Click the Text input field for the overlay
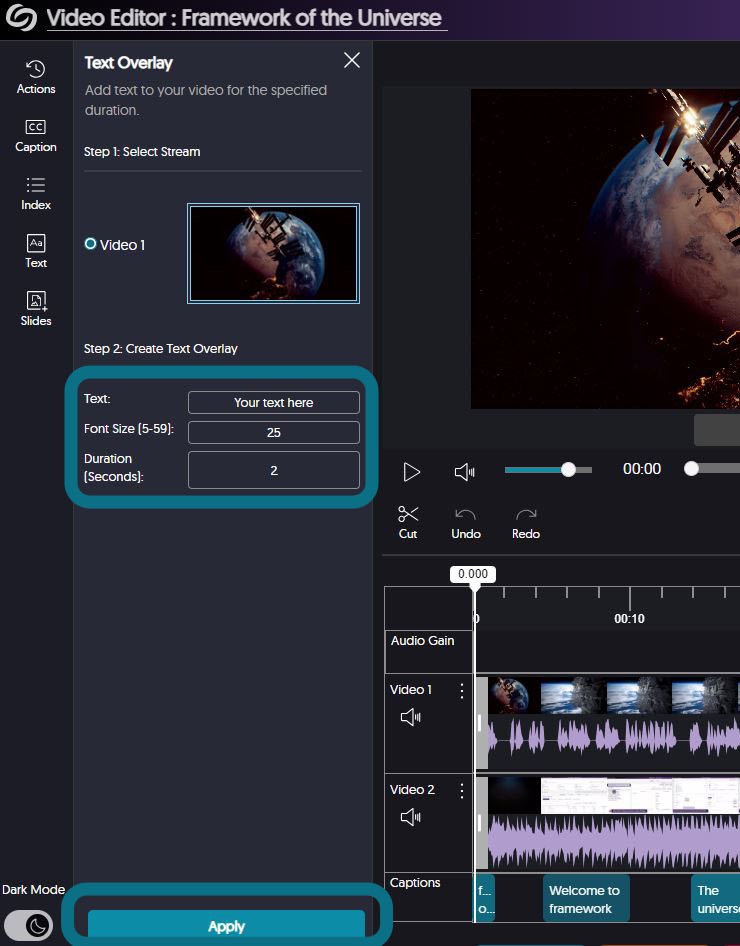Viewport: 740px width, 946px height. click(274, 402)
